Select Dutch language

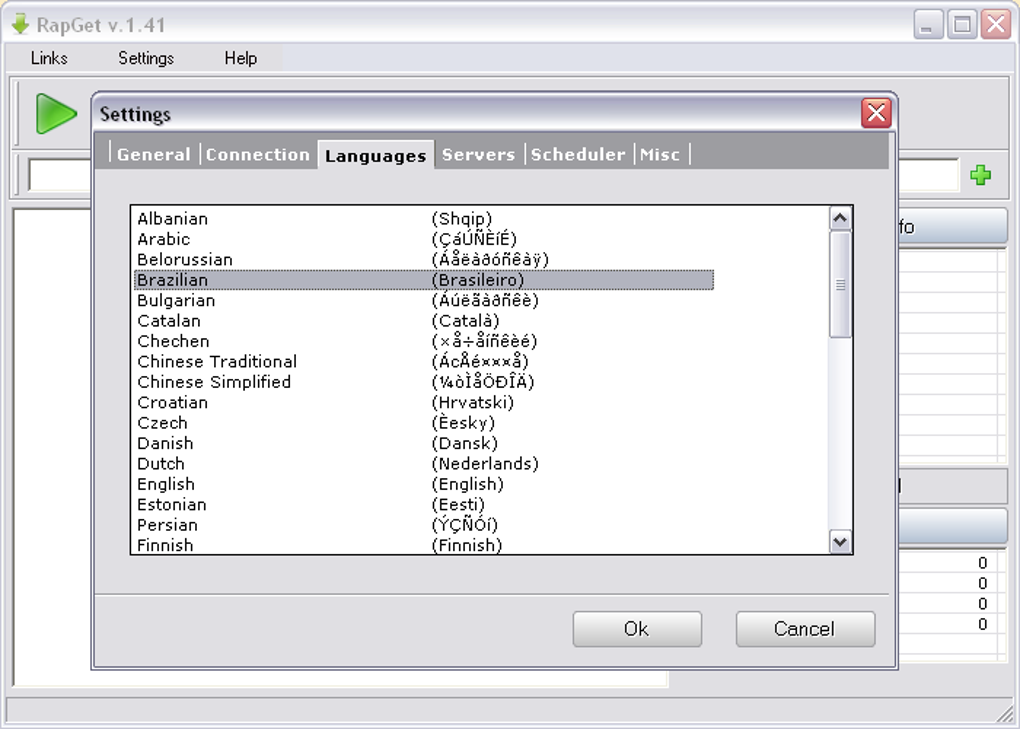pos(161,464)
